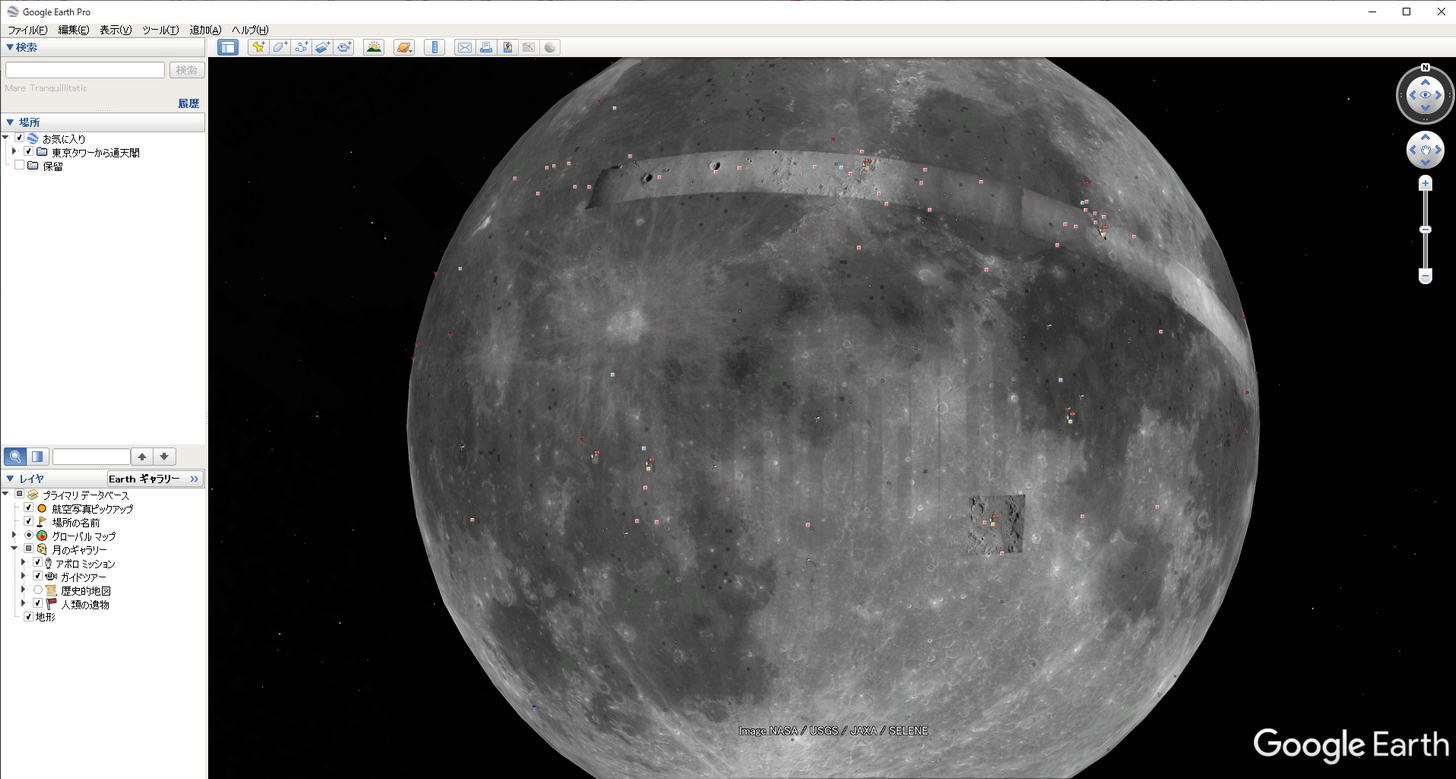Screen dimensions: 1456x779
Task: Expand the ガイドツアー tree node
Action: pos(23,577)
